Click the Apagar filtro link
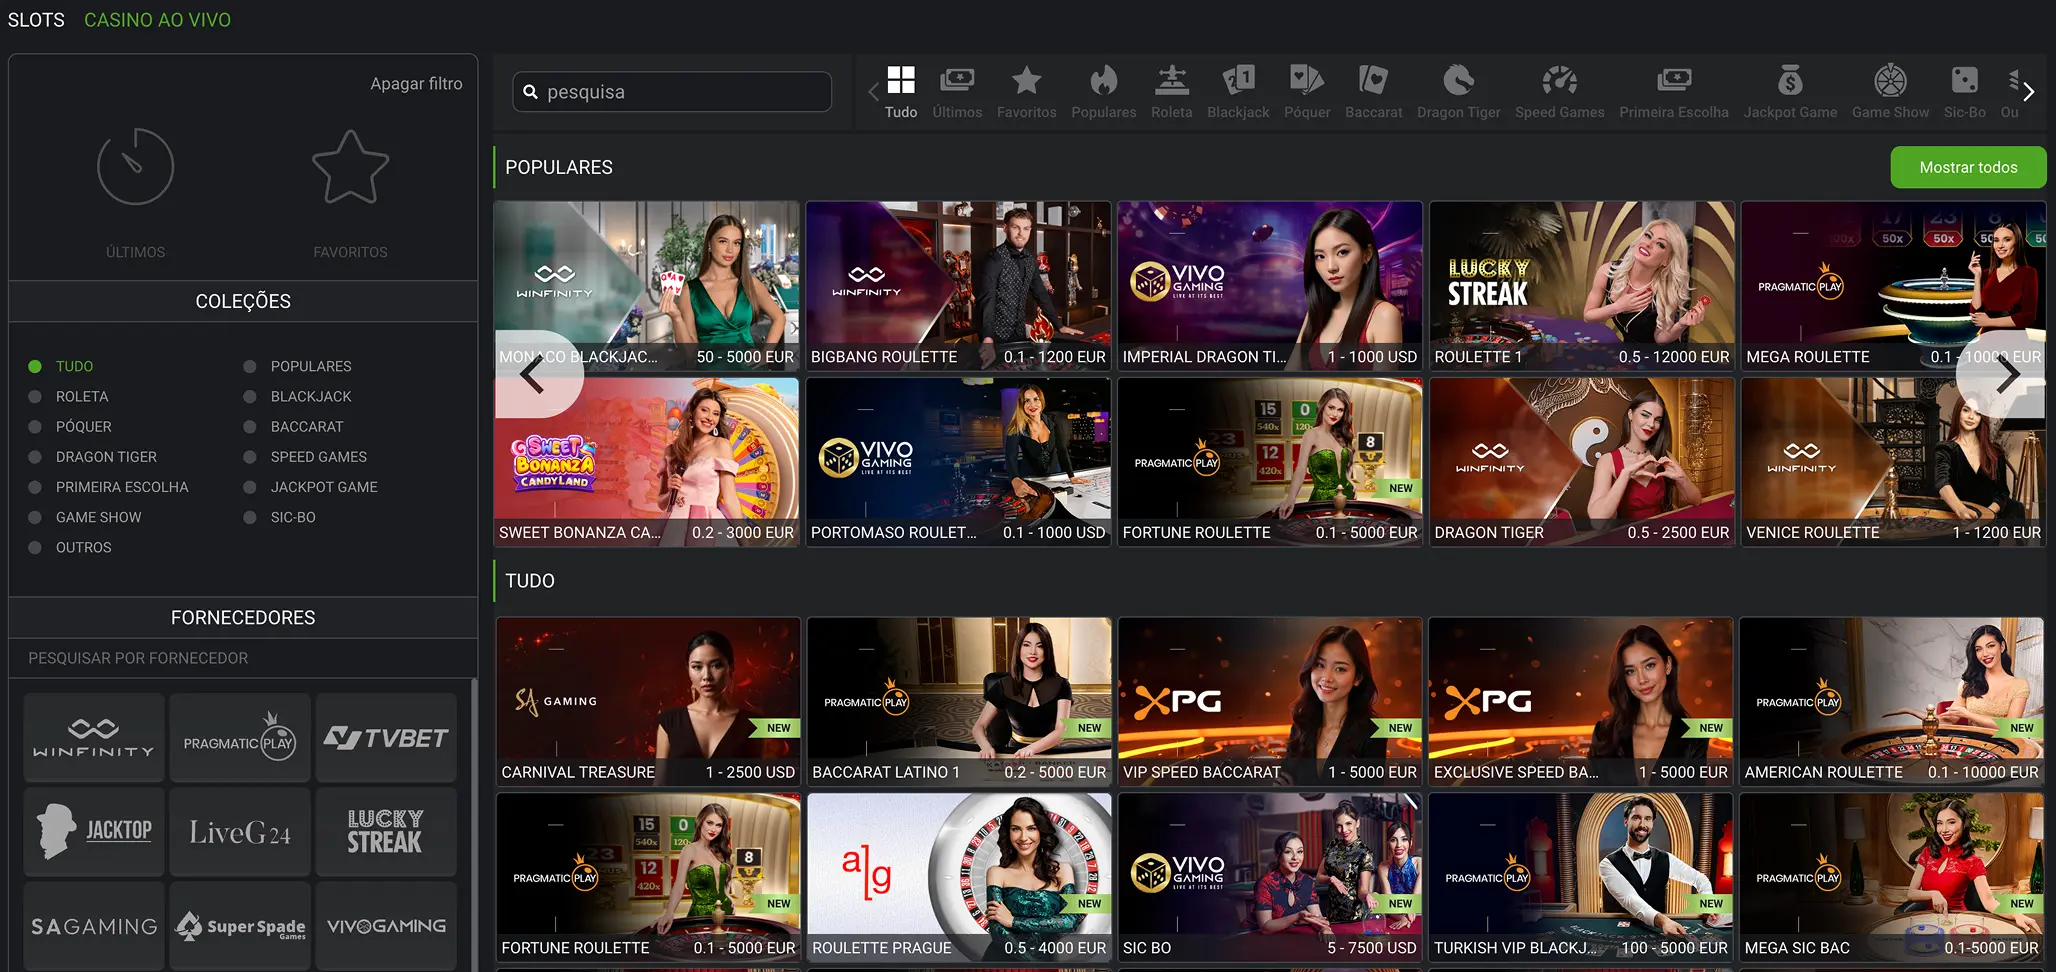 point(416,84)
